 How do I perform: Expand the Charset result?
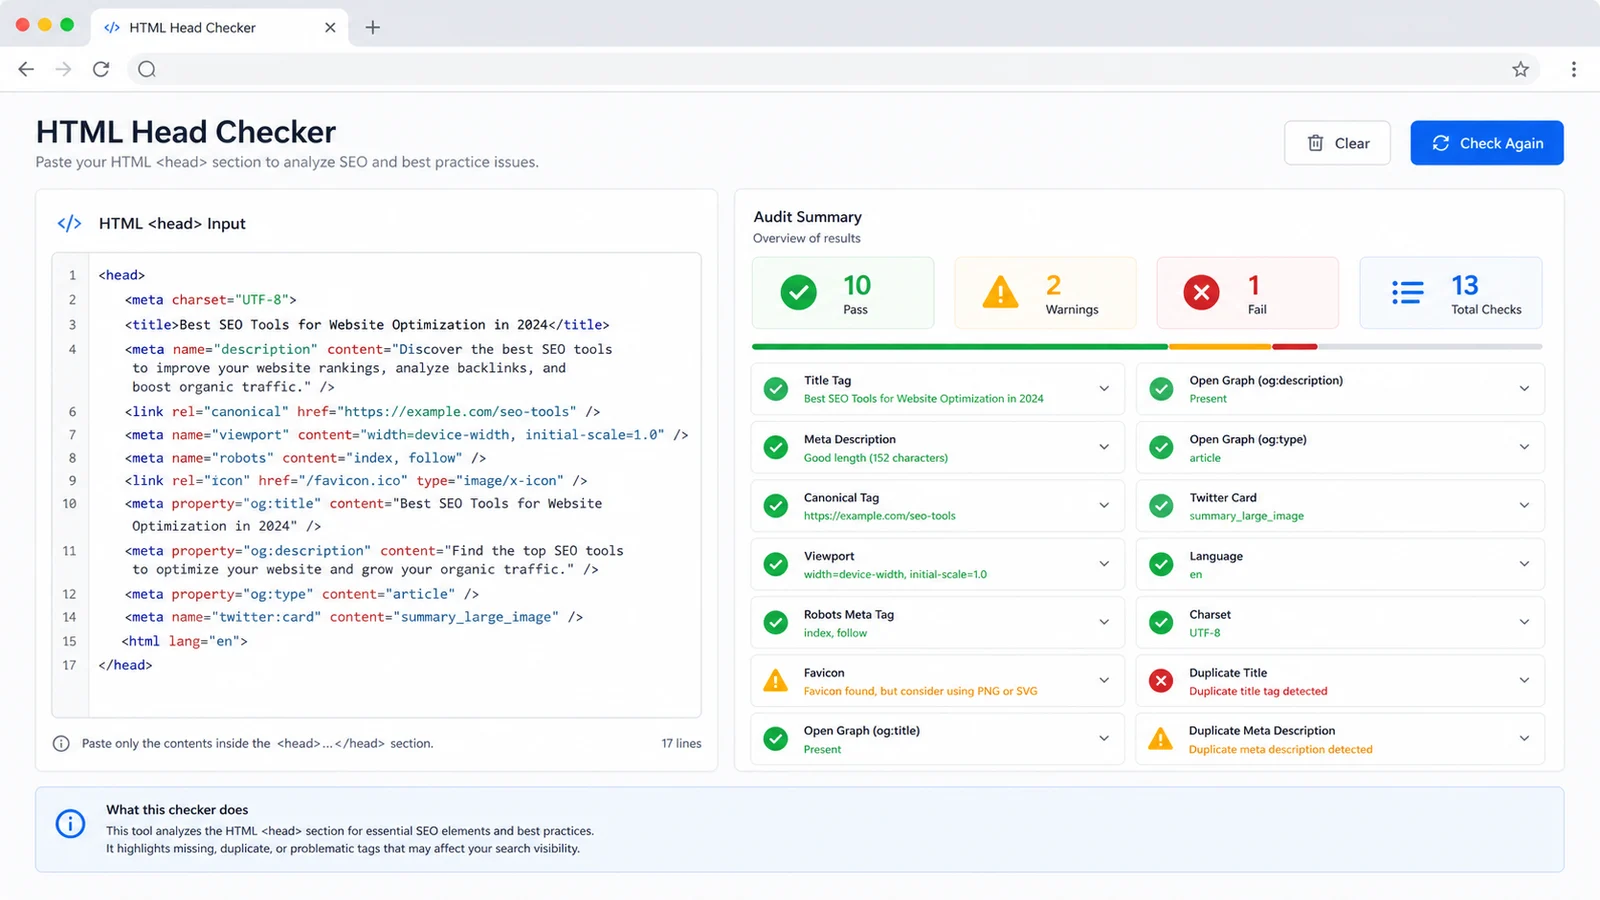1524,622
